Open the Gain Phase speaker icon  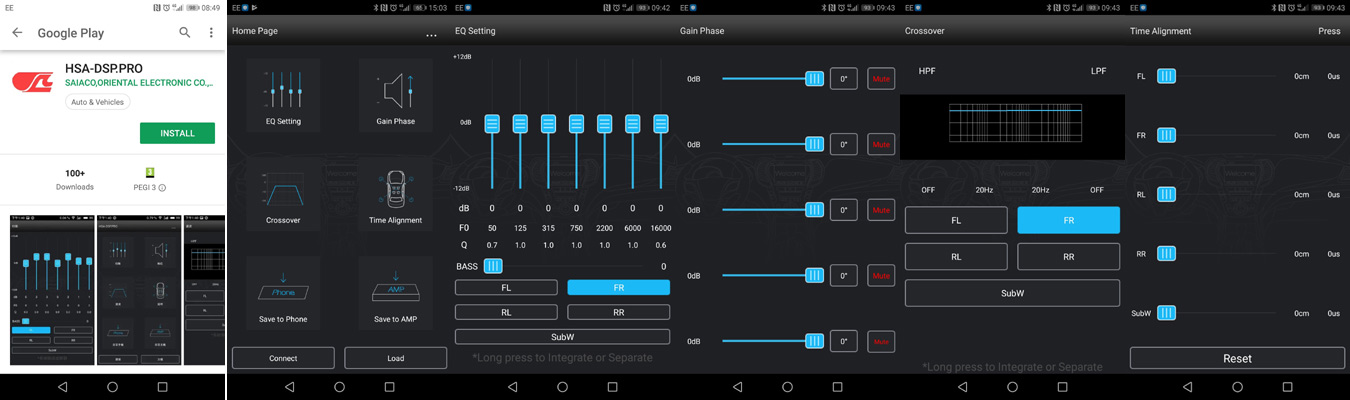[396, 89]
